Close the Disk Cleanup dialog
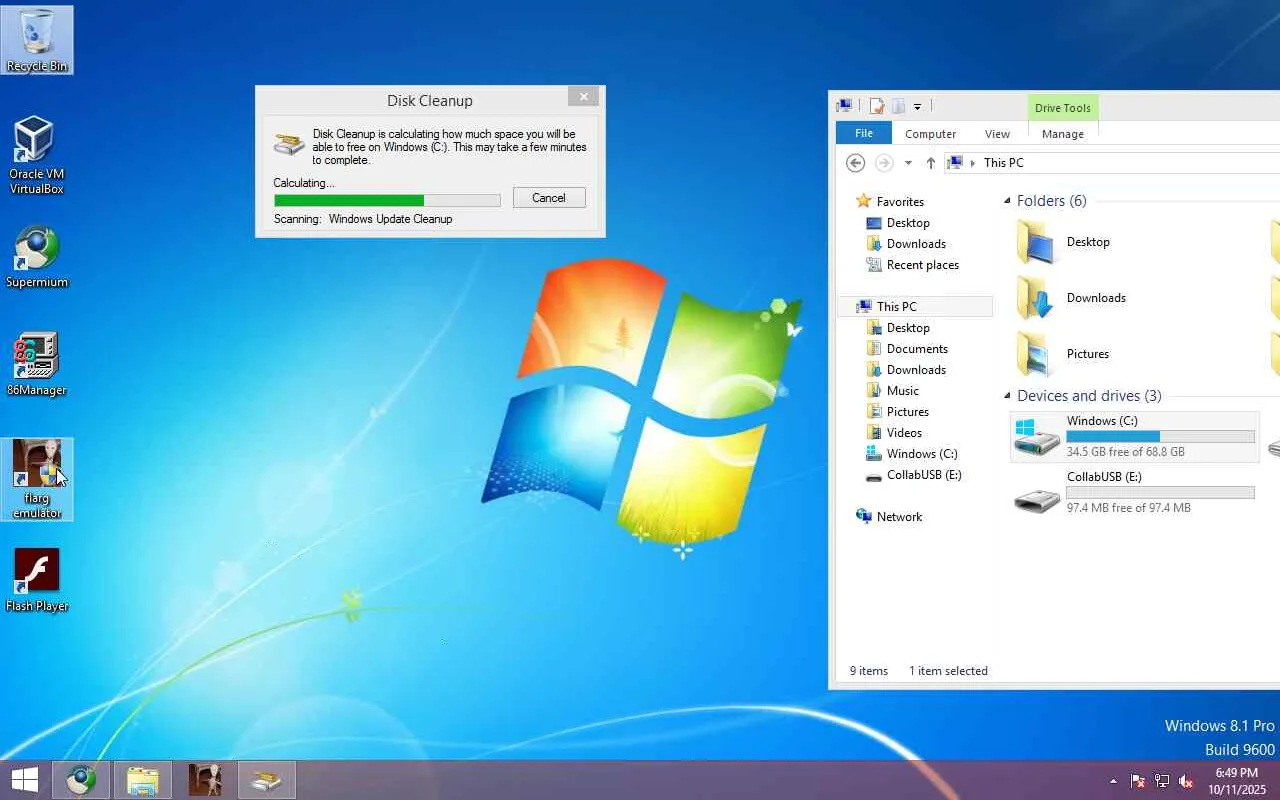1280x800 pixels. (x=584, y=96)
